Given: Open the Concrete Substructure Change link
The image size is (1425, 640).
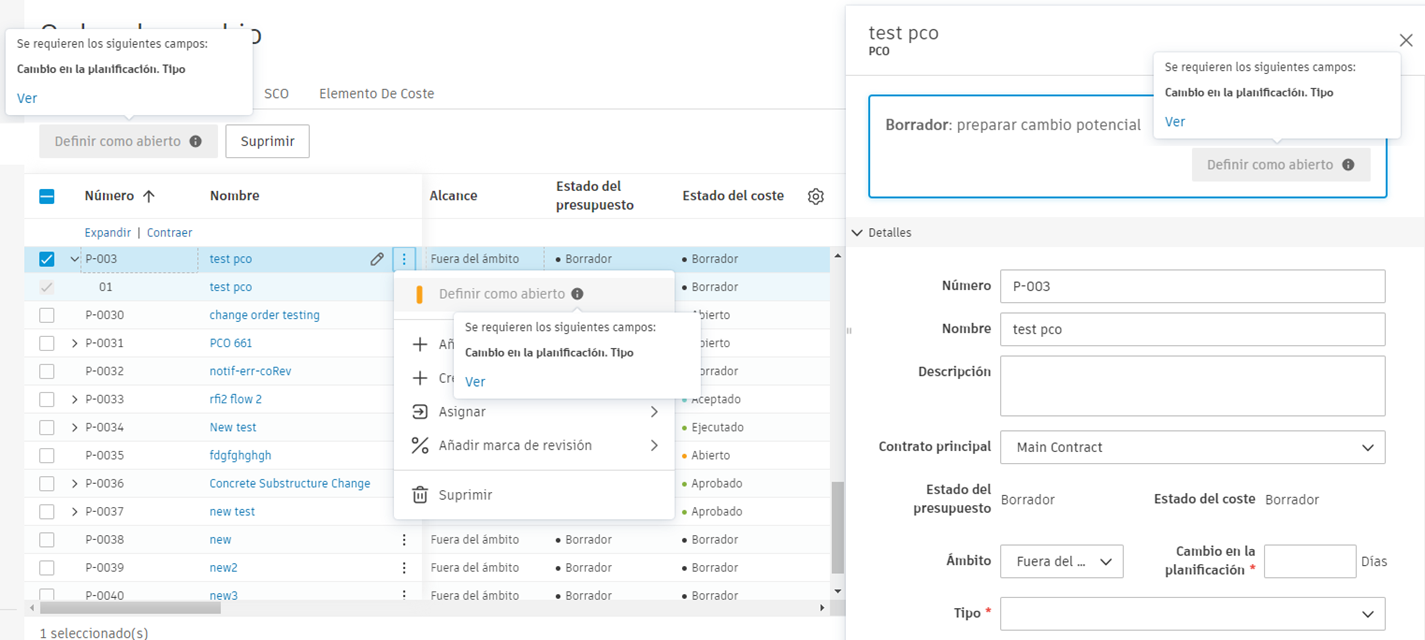Looking at the screenshot, I should coord(289,484).
